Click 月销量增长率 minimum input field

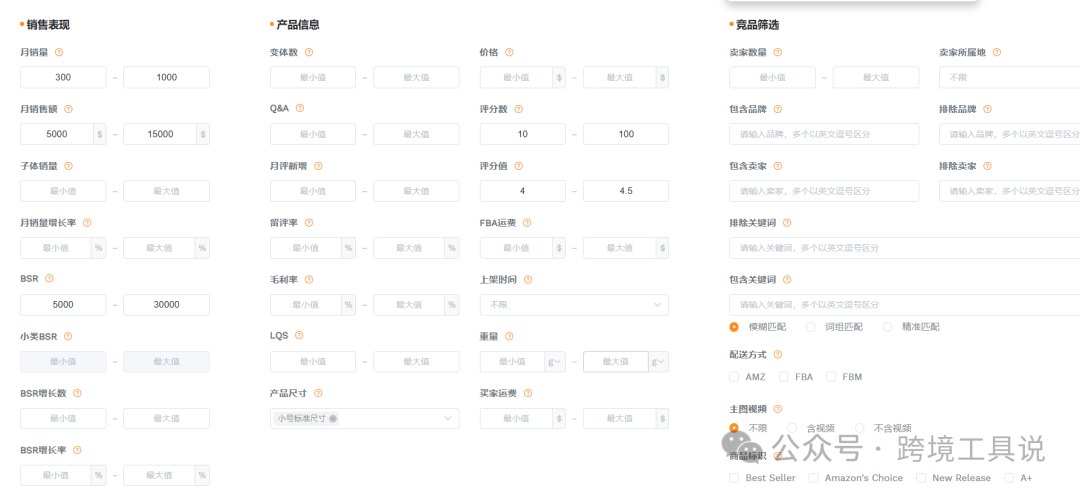coord(56,248)
